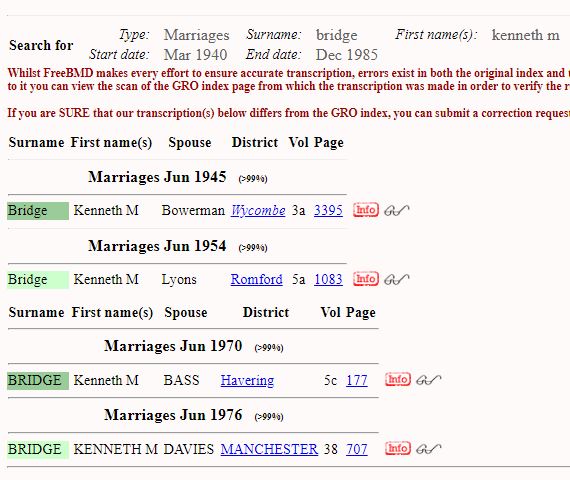Open Info for the DAVIES marriage entry
This screenshot has height=480, width=570.
(398, 448)
